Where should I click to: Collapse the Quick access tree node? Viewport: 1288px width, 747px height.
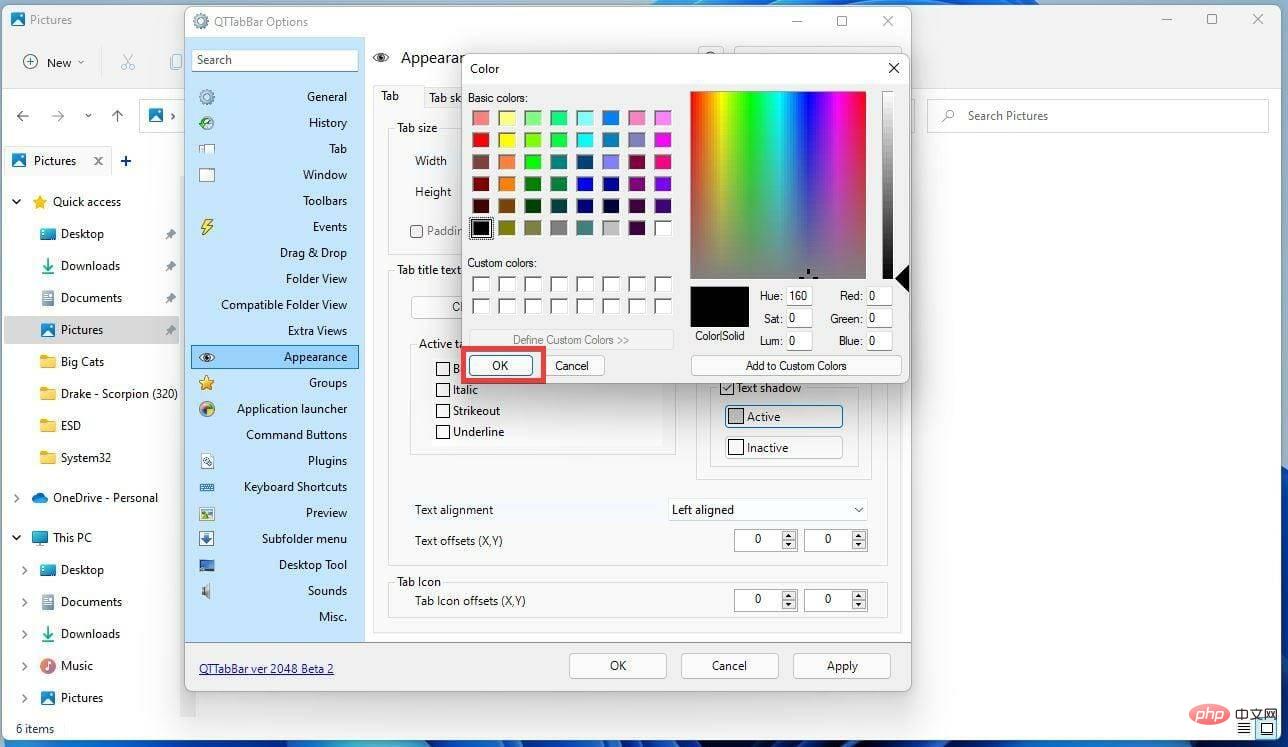tap(17, 202)
